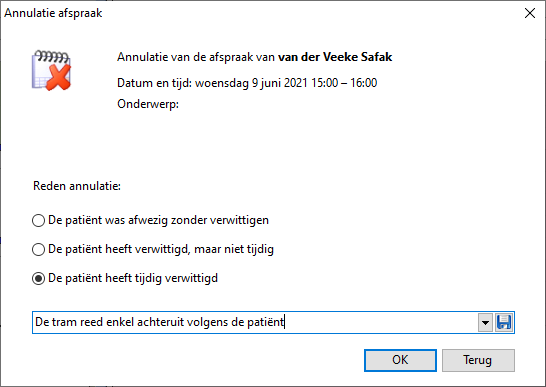The height and width of the screenshot is (387, 546).
Task: Click label text 'De patiënt heeft verwittigd, maar niet tijdig'
Action: [x=161, y=249]
